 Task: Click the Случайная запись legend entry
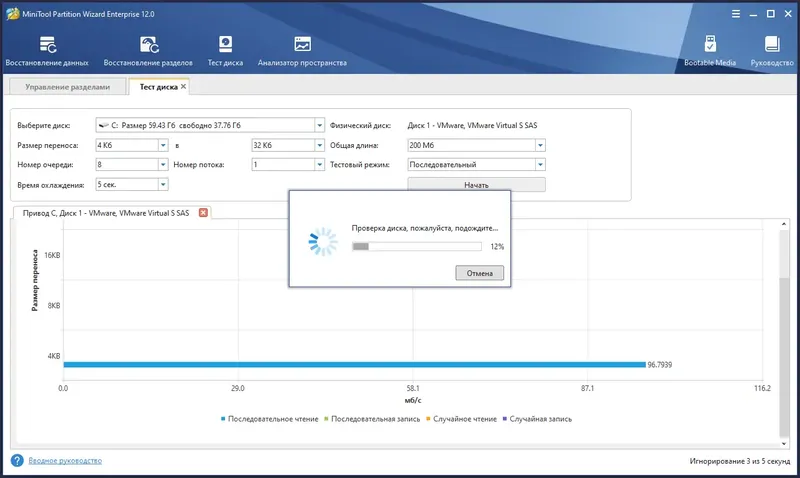(x=537, y=419)
